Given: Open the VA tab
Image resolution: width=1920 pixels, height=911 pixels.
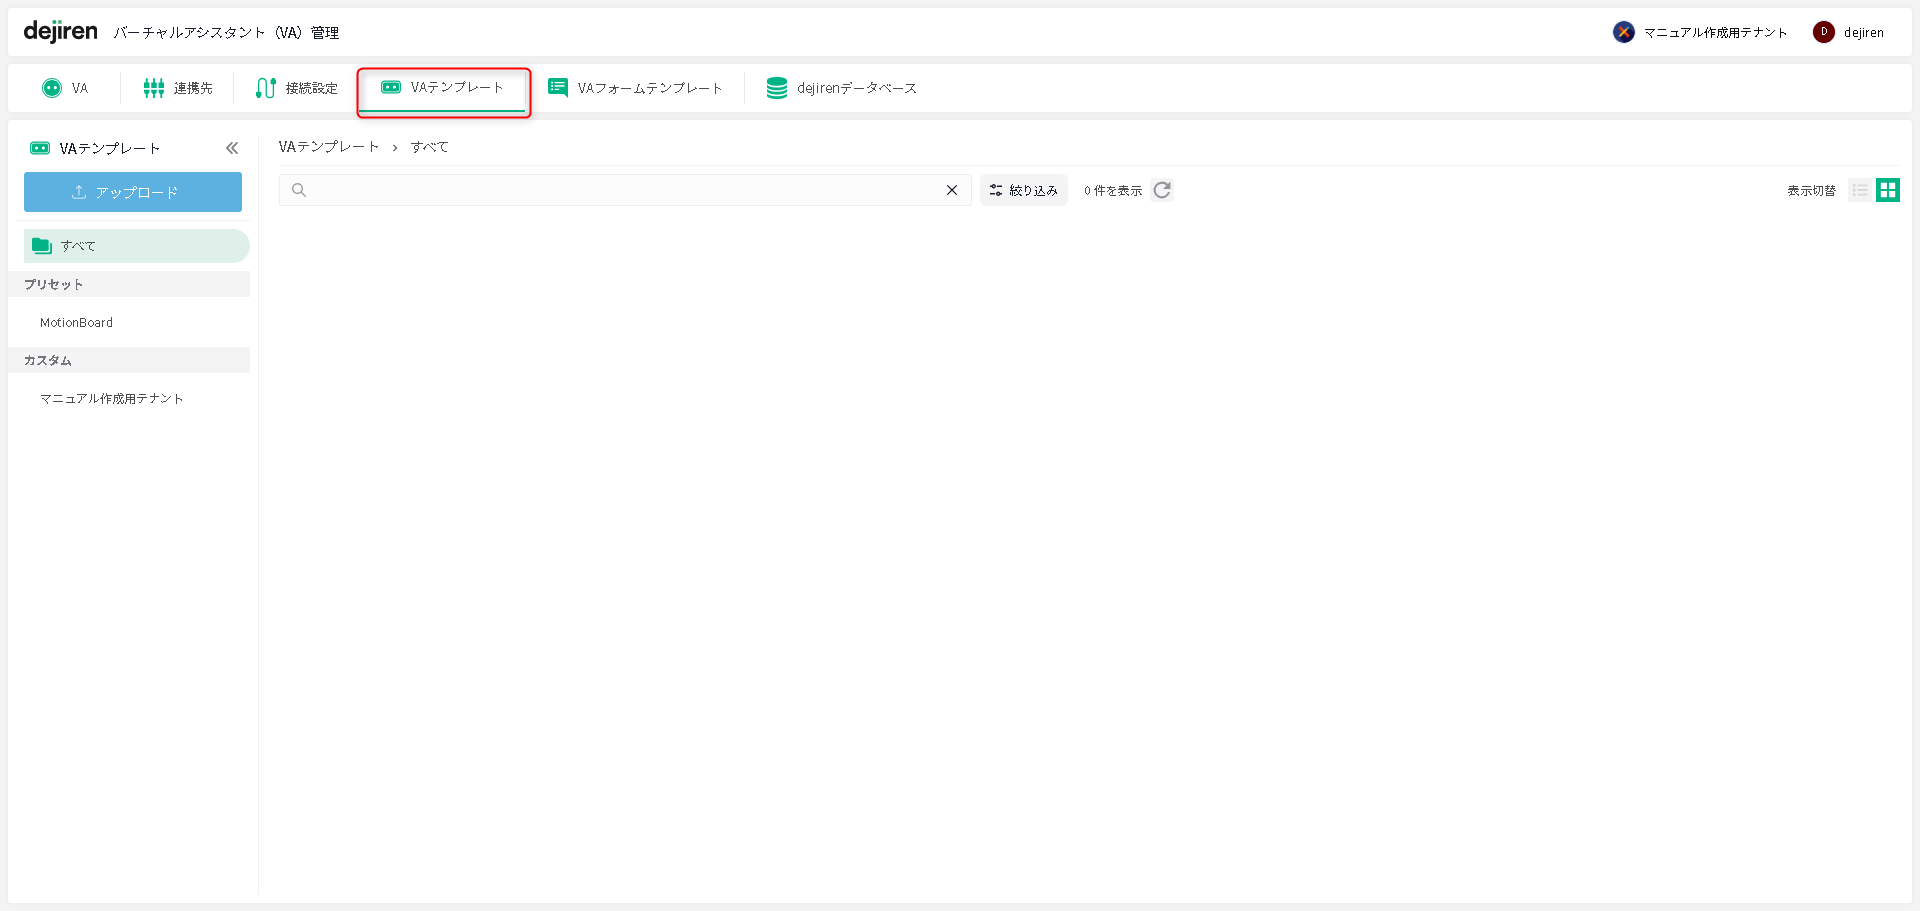Looking at the screenshot, I should 65,88.
